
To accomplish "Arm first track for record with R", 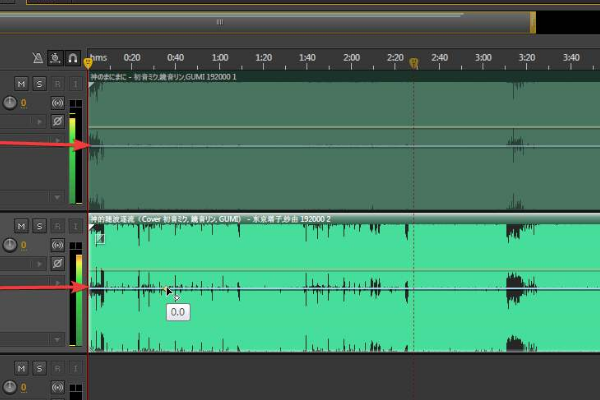I will (x=57, y=84).
